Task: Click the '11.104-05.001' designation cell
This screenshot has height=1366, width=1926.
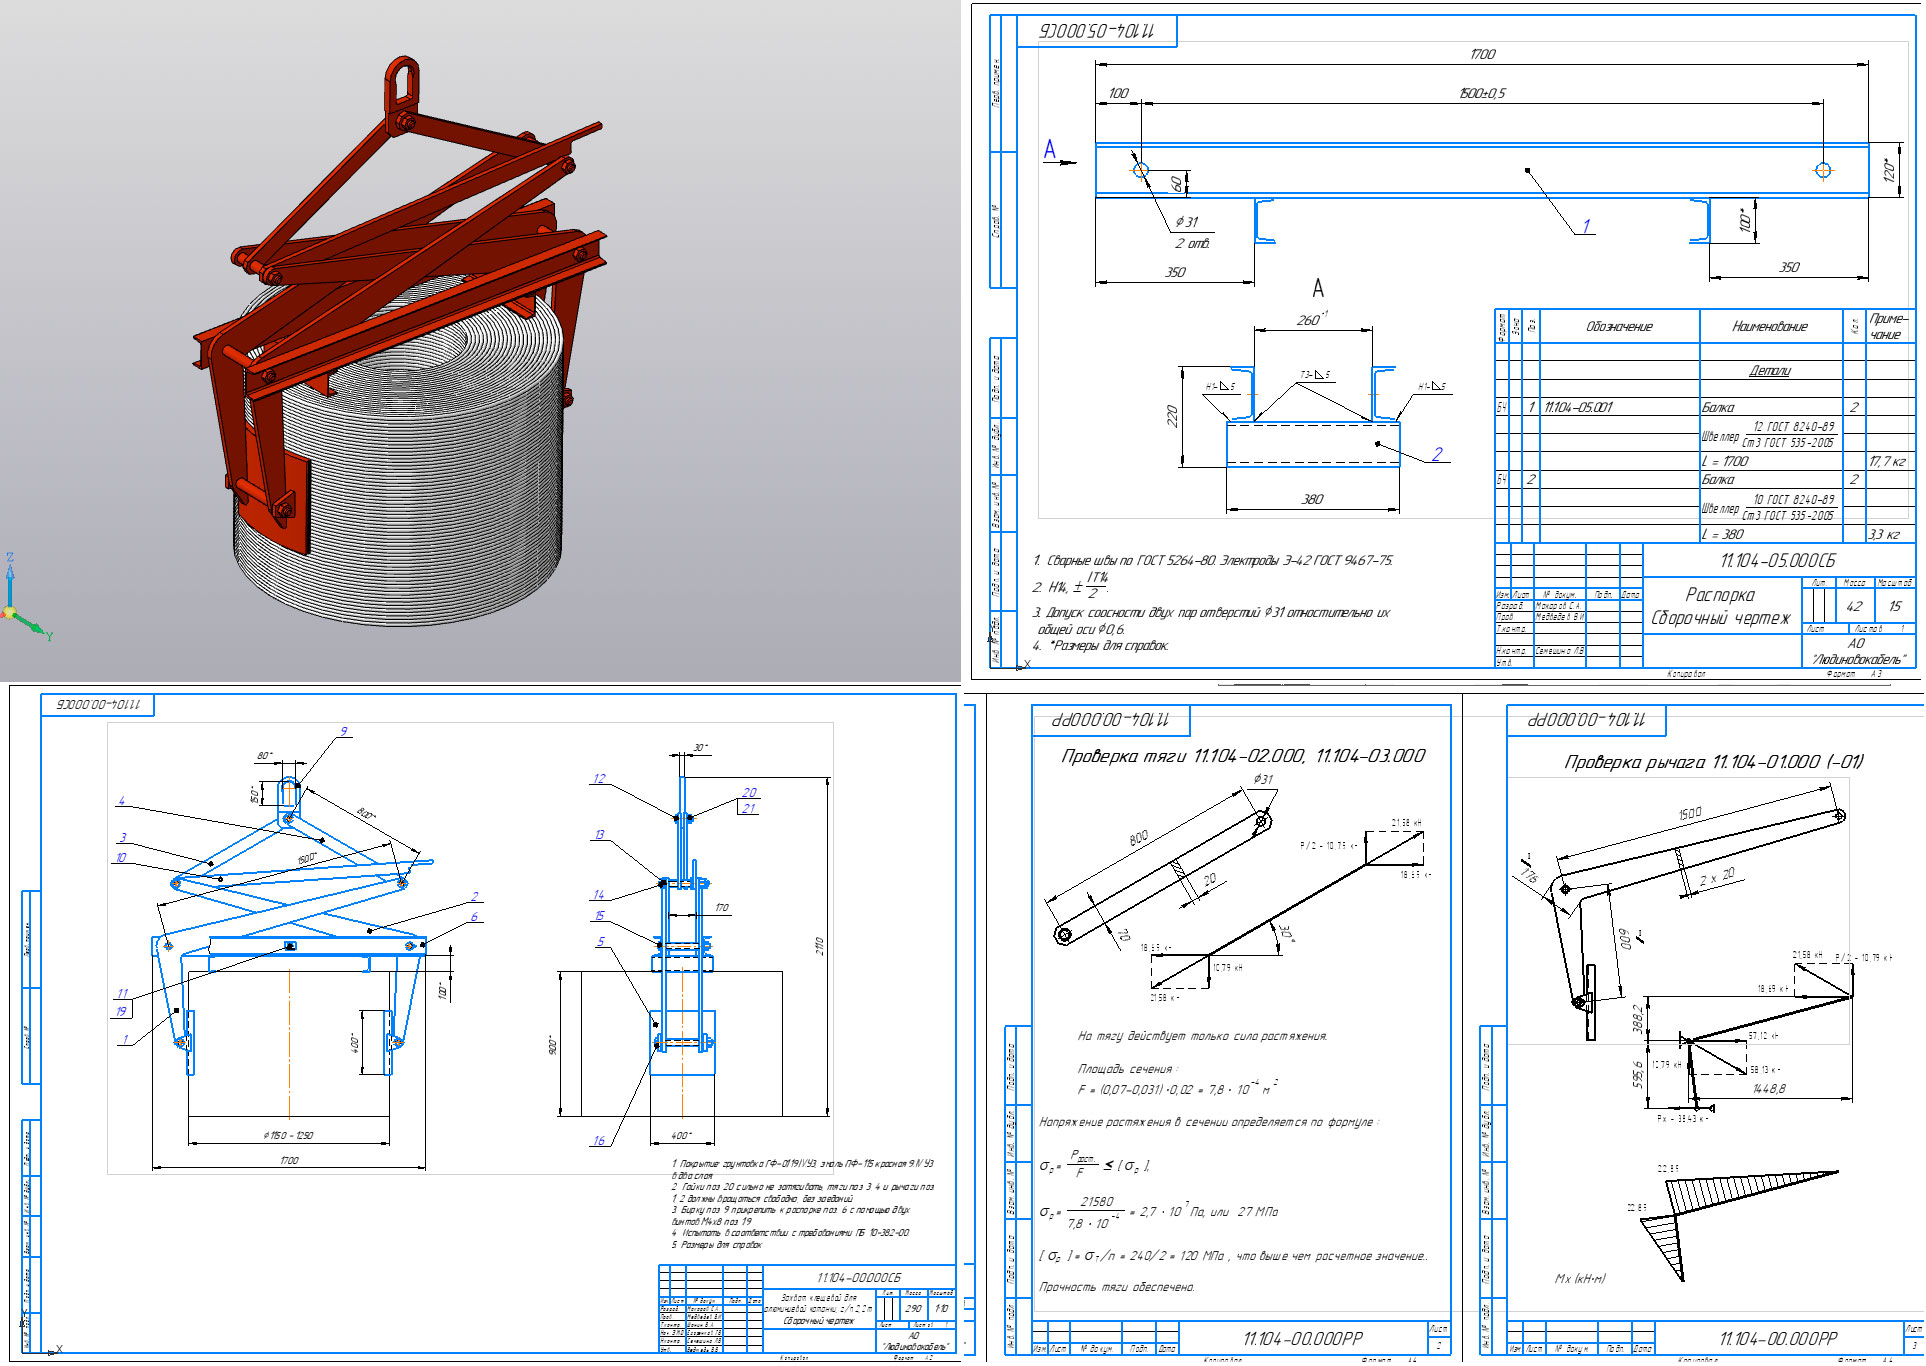Action: click(1578, 407)
